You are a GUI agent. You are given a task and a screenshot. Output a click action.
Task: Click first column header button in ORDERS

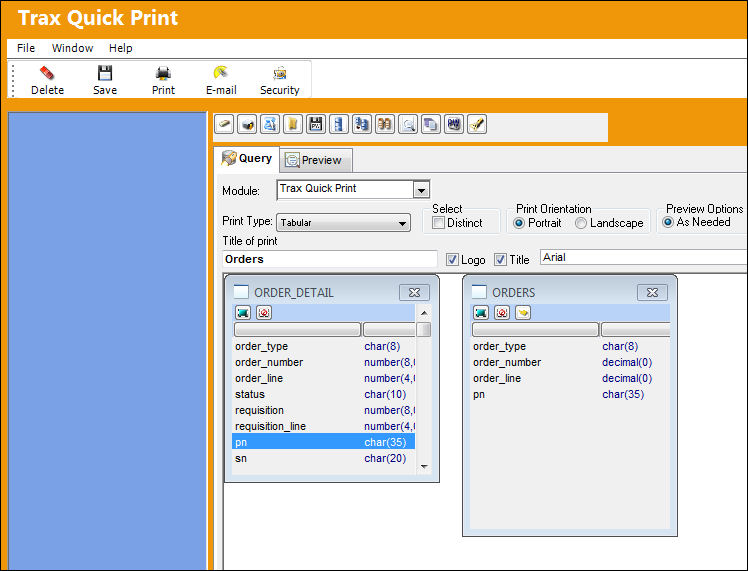point(535,329)
